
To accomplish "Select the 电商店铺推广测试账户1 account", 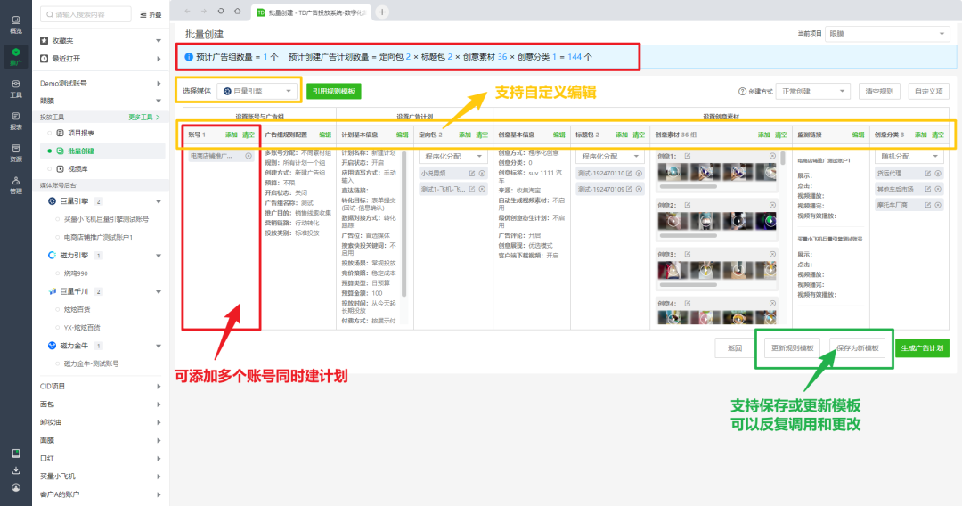I will 98,237.
